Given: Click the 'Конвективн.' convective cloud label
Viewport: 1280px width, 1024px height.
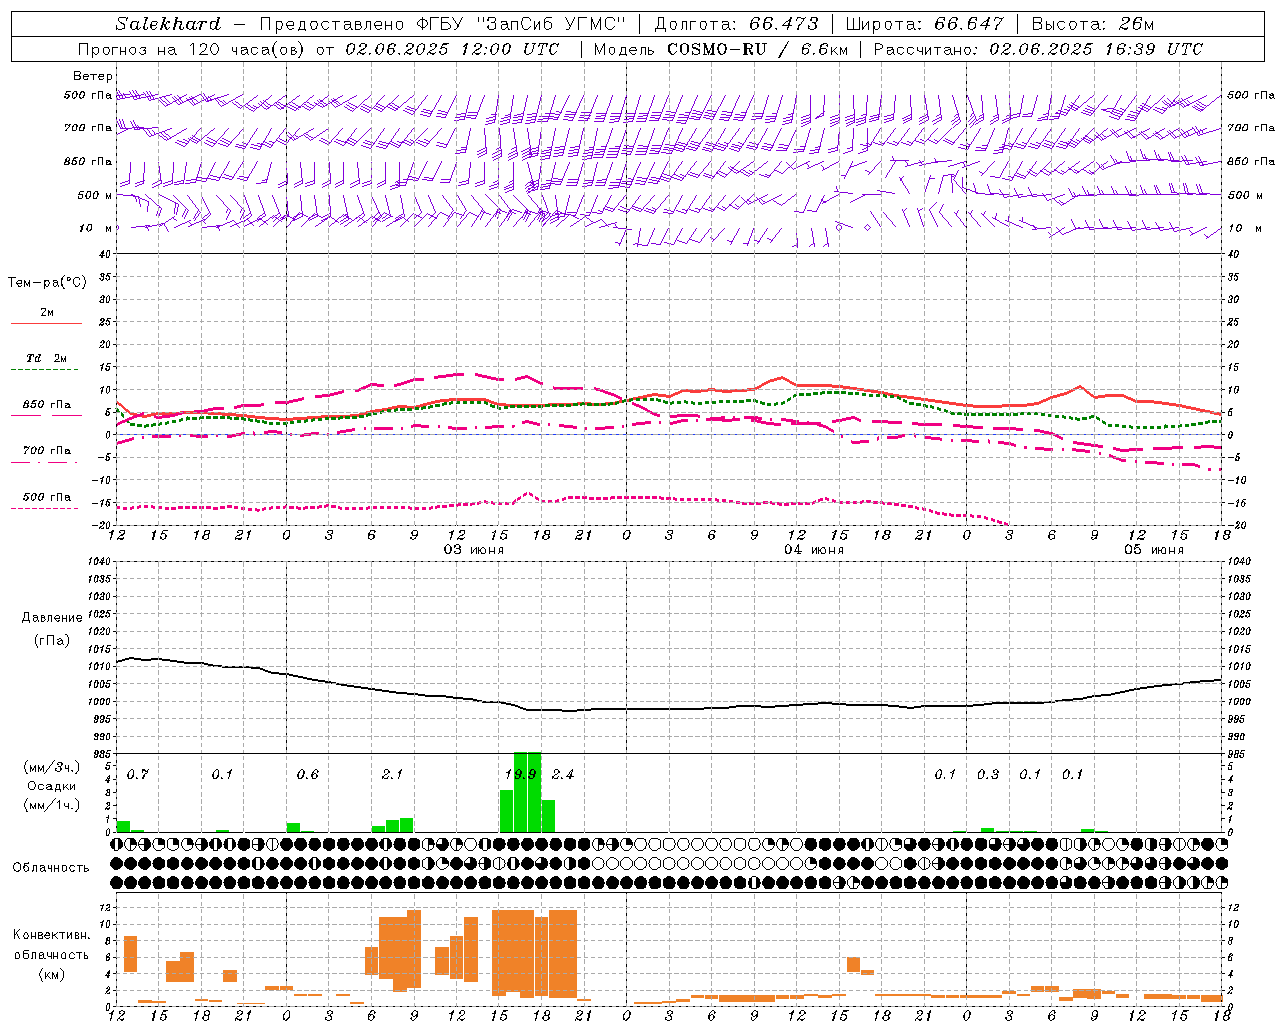Looking at the screenshot, I should click(52, 935).
